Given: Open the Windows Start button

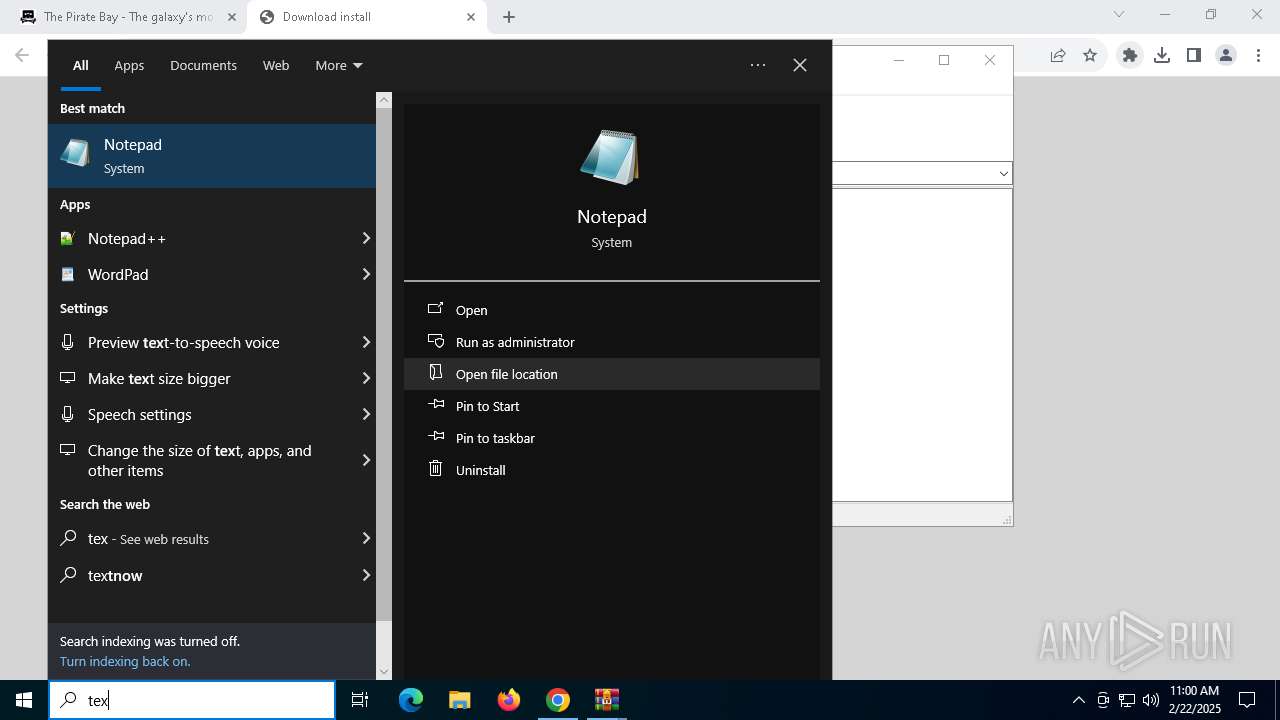Looking at the screenshot, I should 24,700.
